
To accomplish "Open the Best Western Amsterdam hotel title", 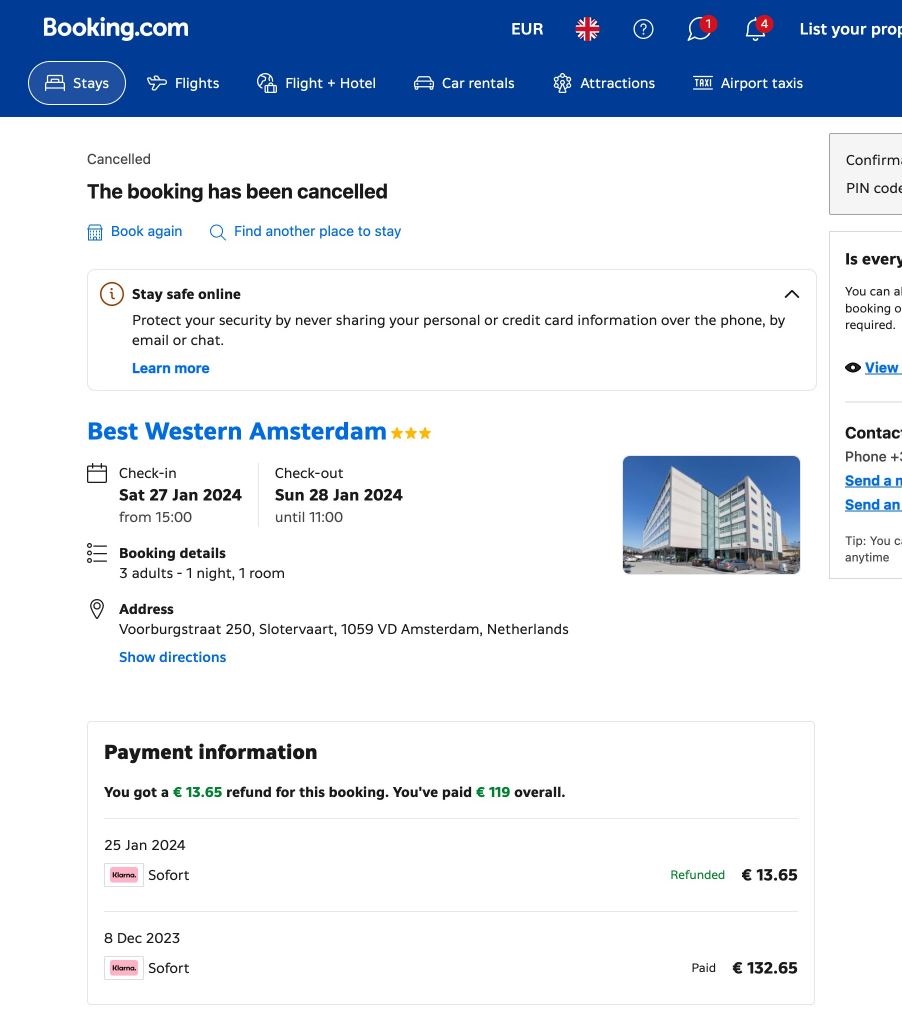I will (x=237, y=431).
